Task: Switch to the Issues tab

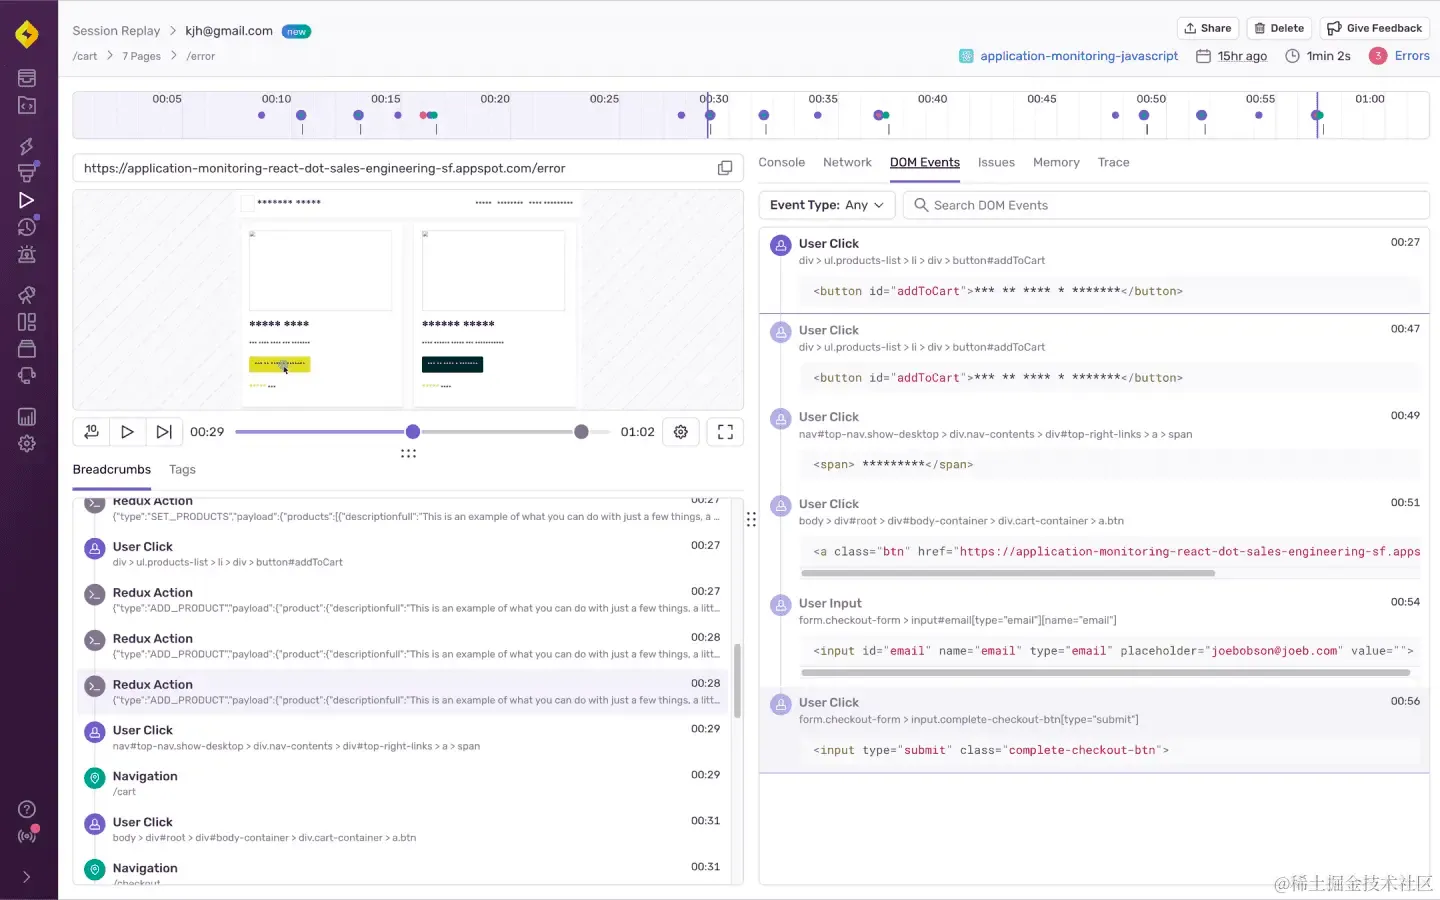Action: click(996, 162)
